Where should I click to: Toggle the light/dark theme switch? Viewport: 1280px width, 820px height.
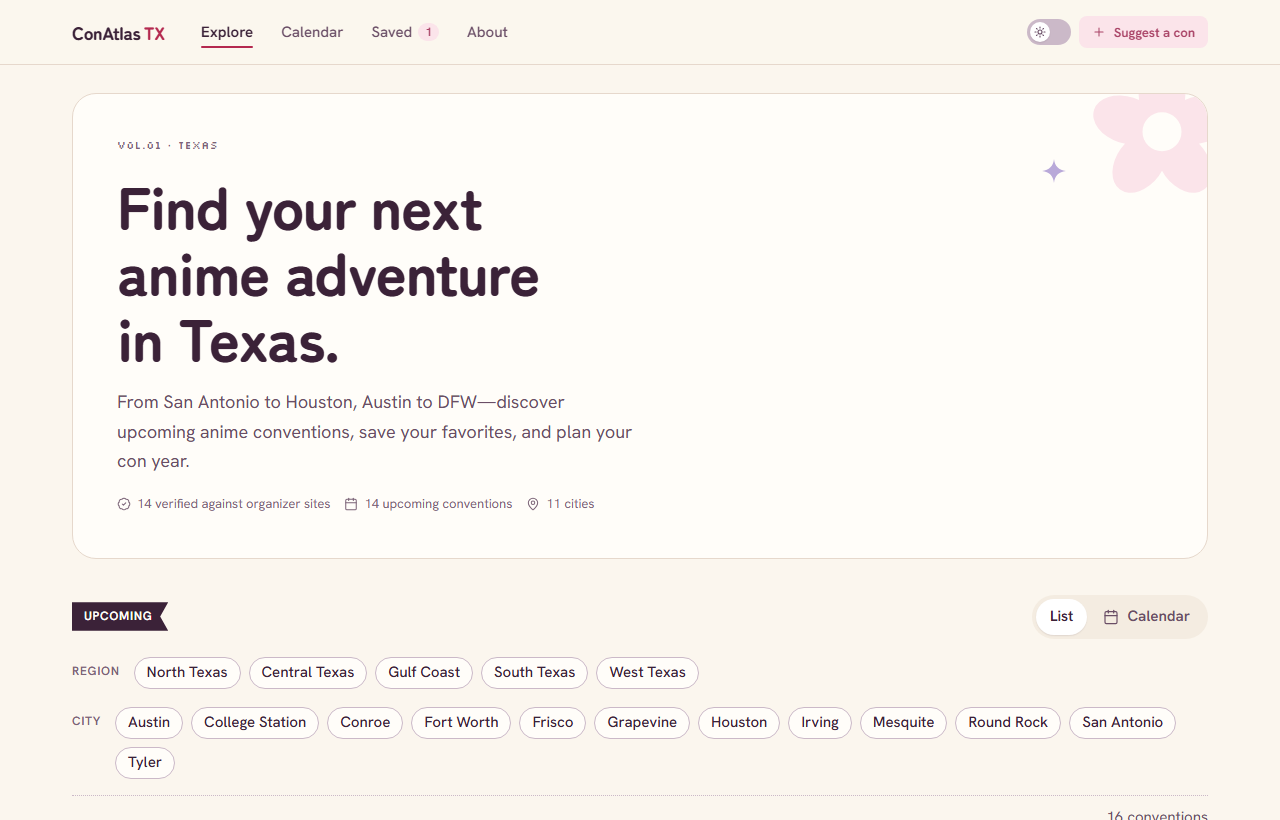(1049, 32)
